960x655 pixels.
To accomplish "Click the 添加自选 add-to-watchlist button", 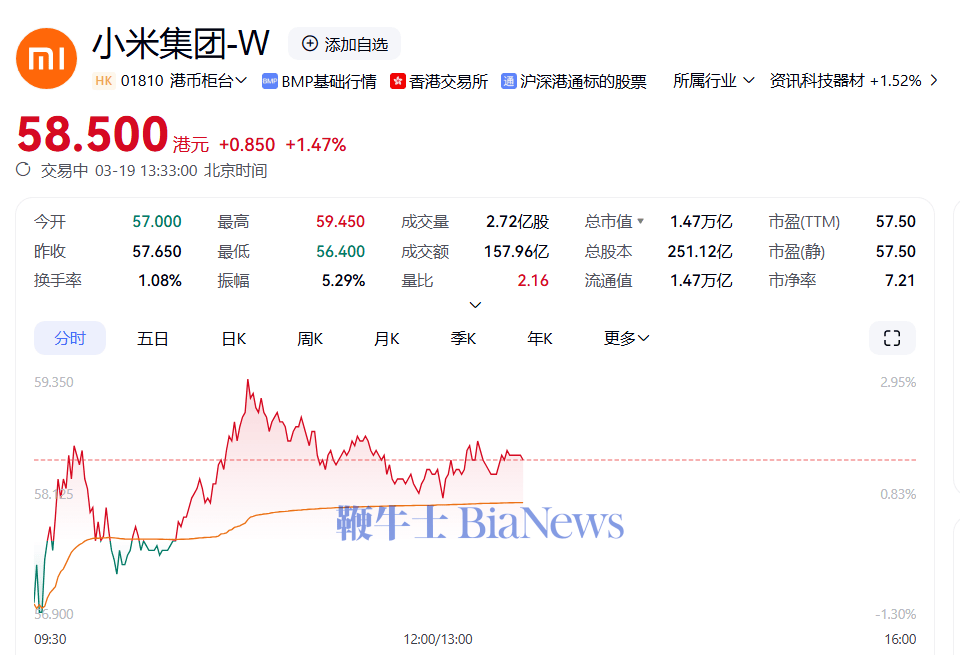I will tap(345, 44).
